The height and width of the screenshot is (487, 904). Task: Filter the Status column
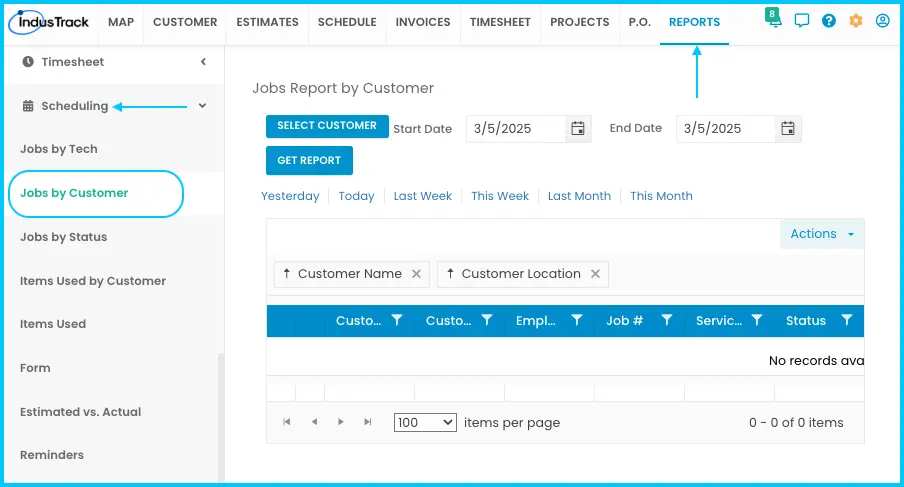click(846, 320)
